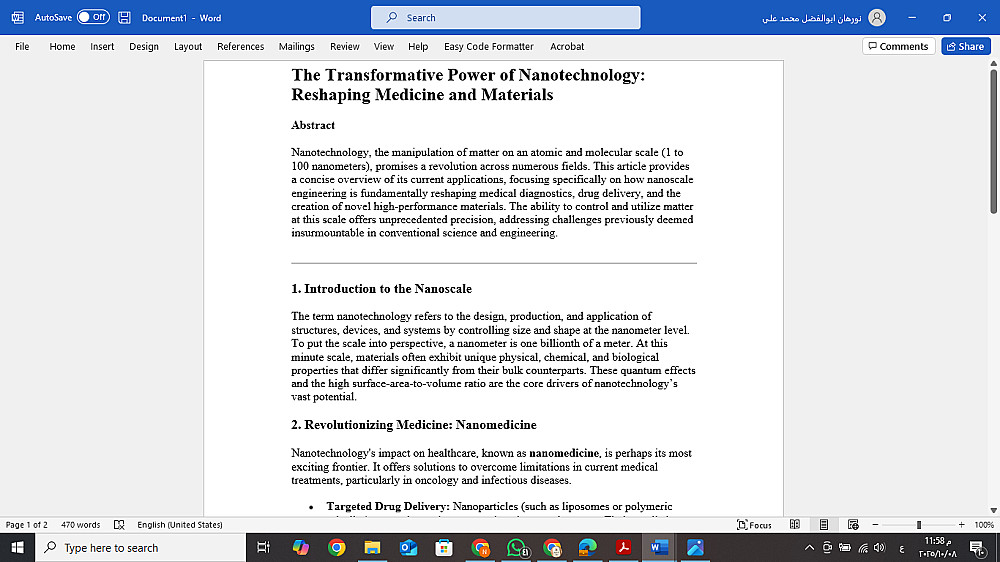This screenshot has width=1000, height=562.
Task: Open the notification center icon
Action: [x=978, y=547]
